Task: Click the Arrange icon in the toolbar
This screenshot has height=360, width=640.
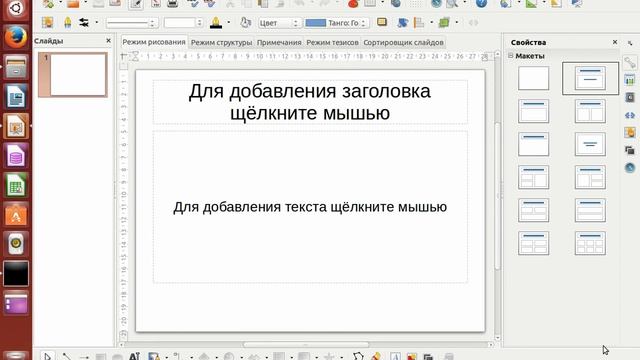Action: [444, 22]
